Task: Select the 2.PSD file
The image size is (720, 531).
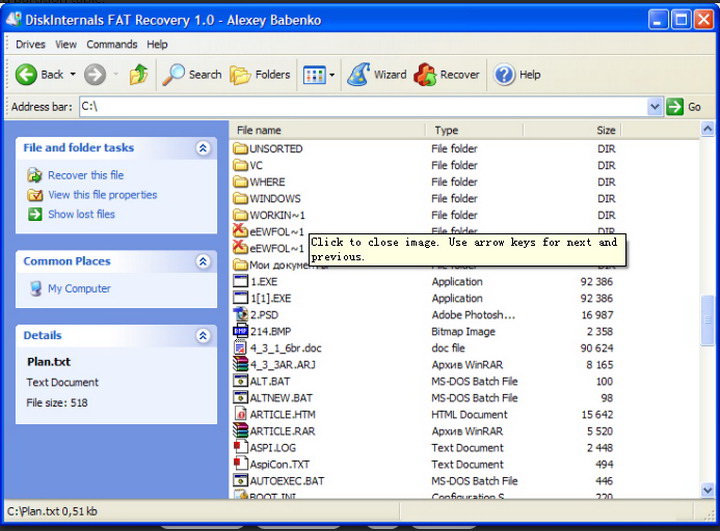Action: (263, 315)
